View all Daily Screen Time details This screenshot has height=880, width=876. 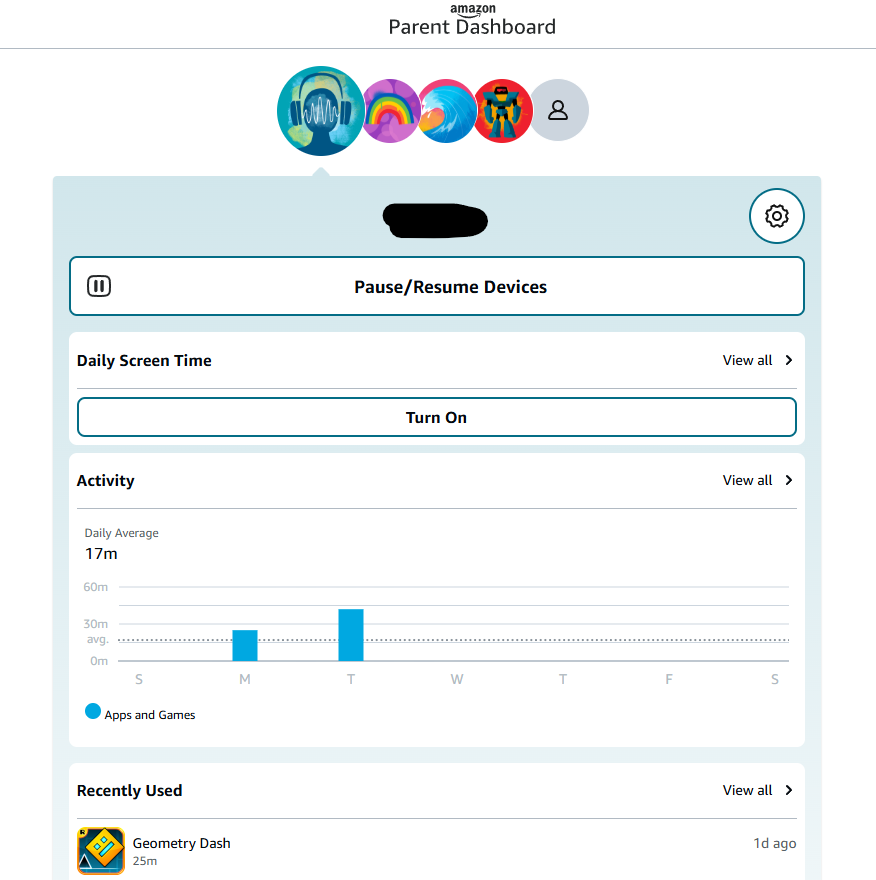pos(758,360)
